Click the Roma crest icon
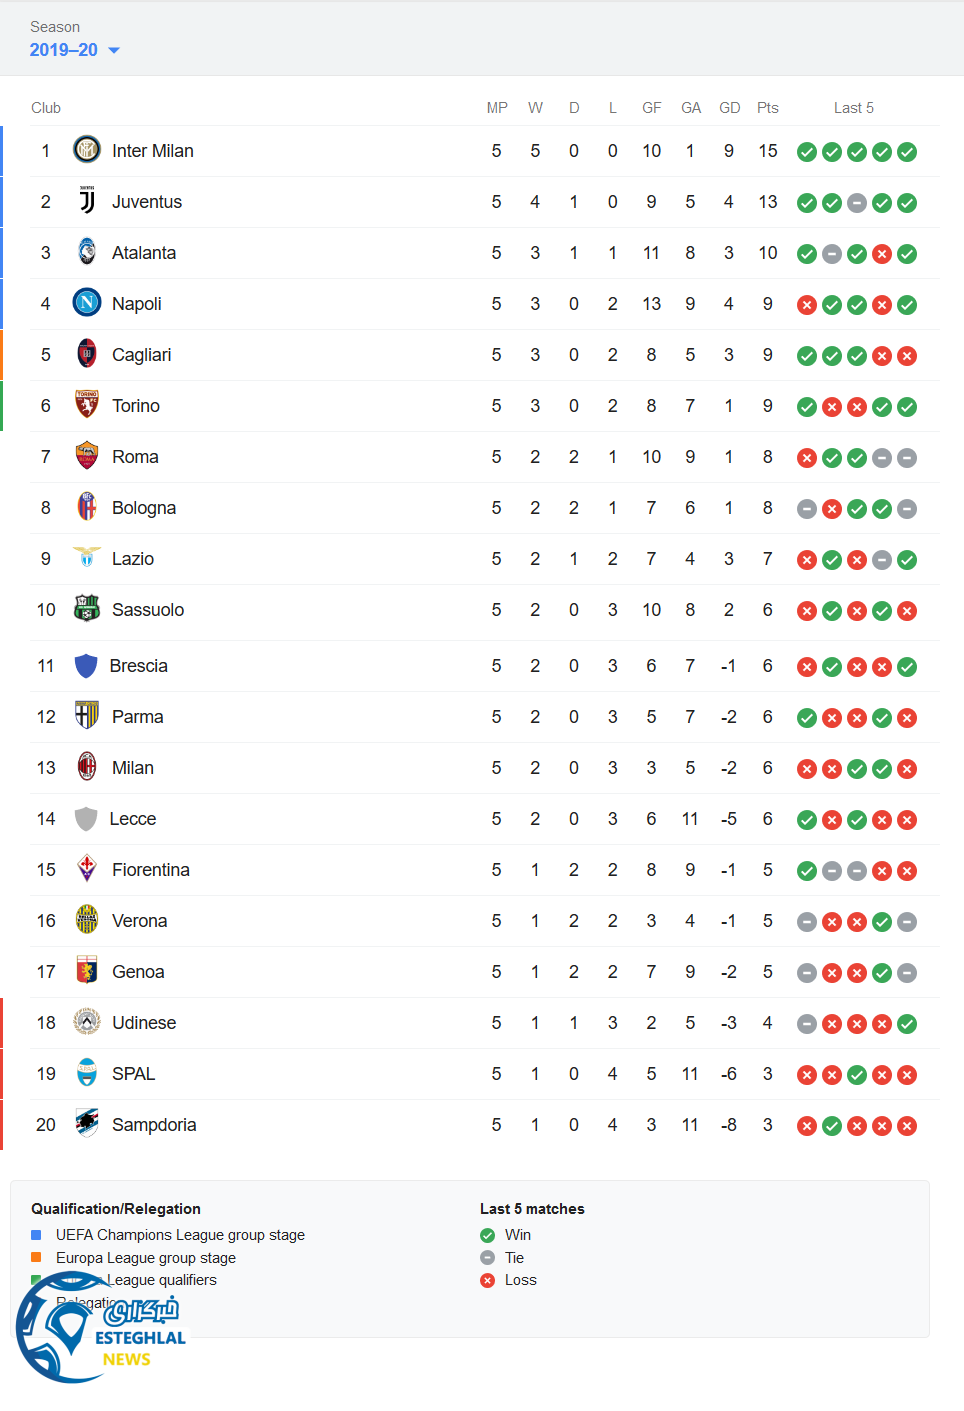Image resolution: width=964 pixels, height=1411 pixels. [x=87, y=456]
